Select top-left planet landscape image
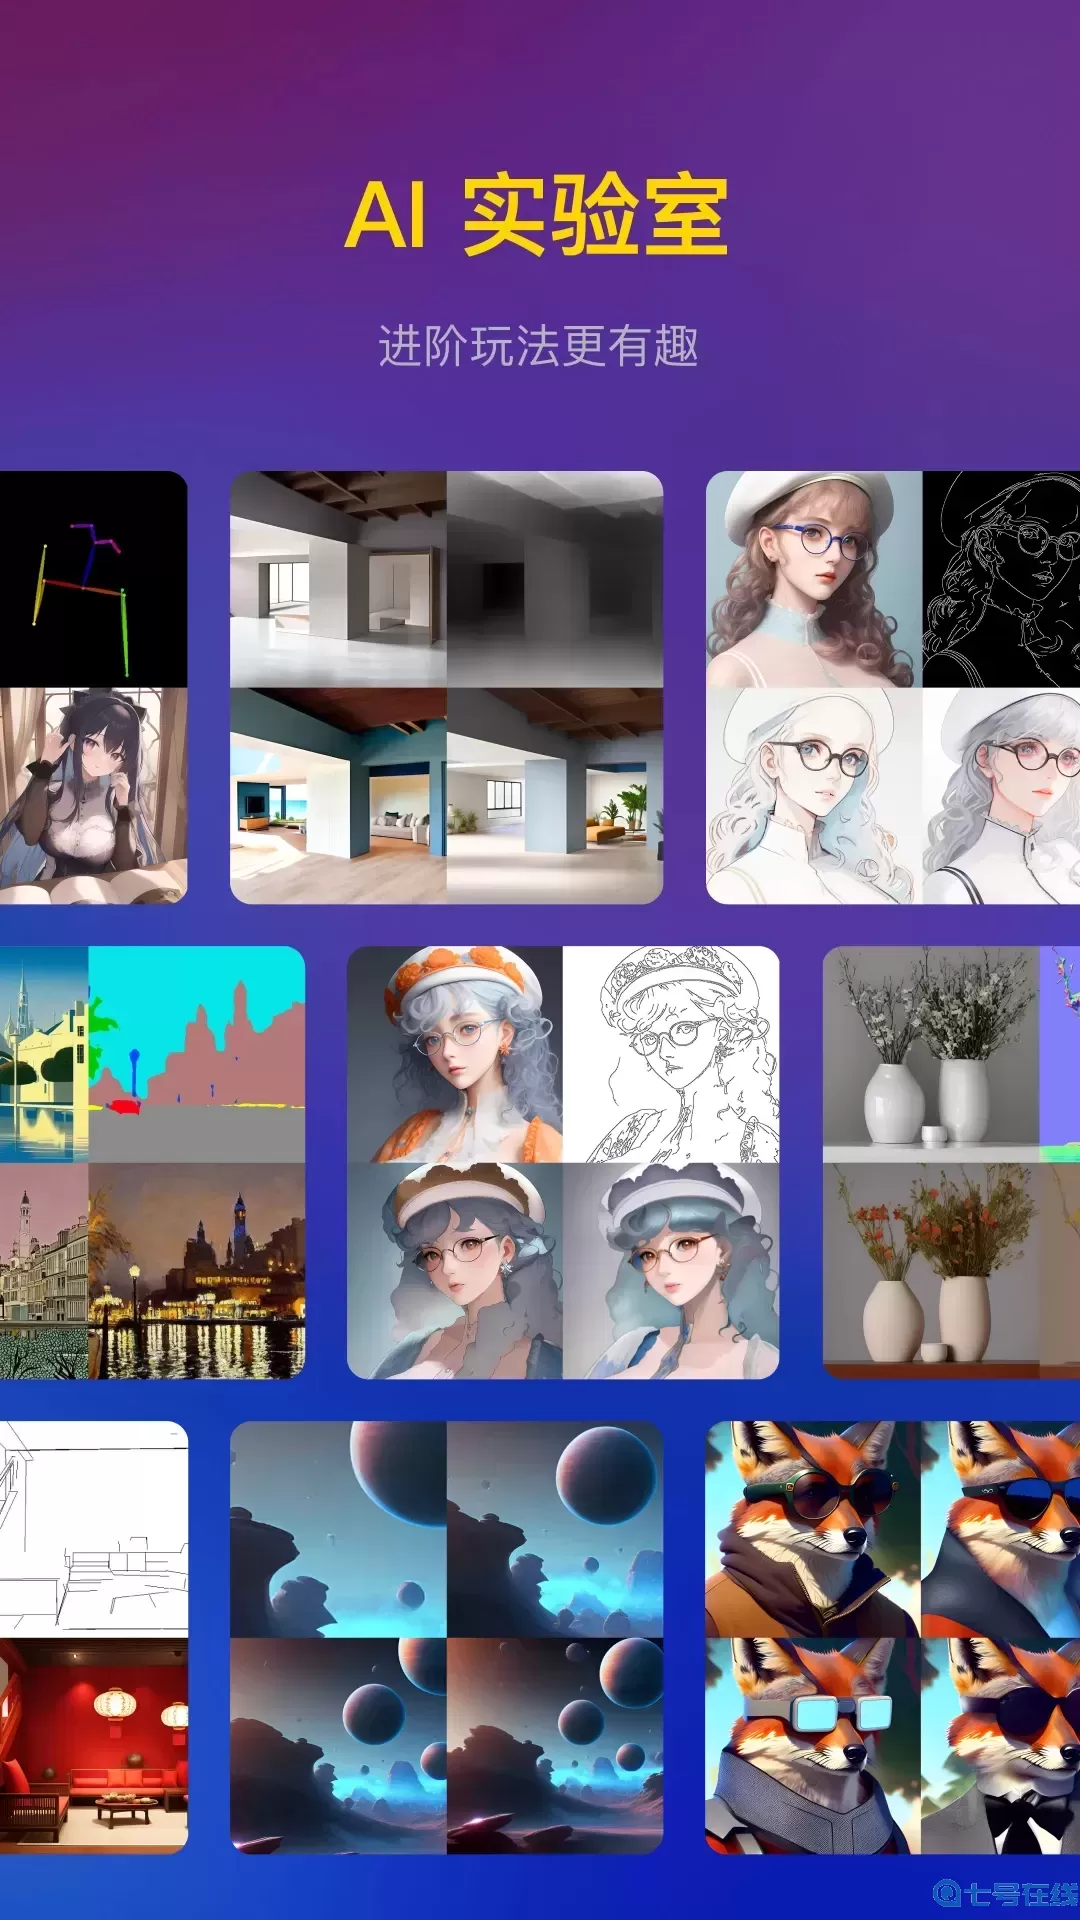This screenshot has height=1920, width=1080. 338,1528
